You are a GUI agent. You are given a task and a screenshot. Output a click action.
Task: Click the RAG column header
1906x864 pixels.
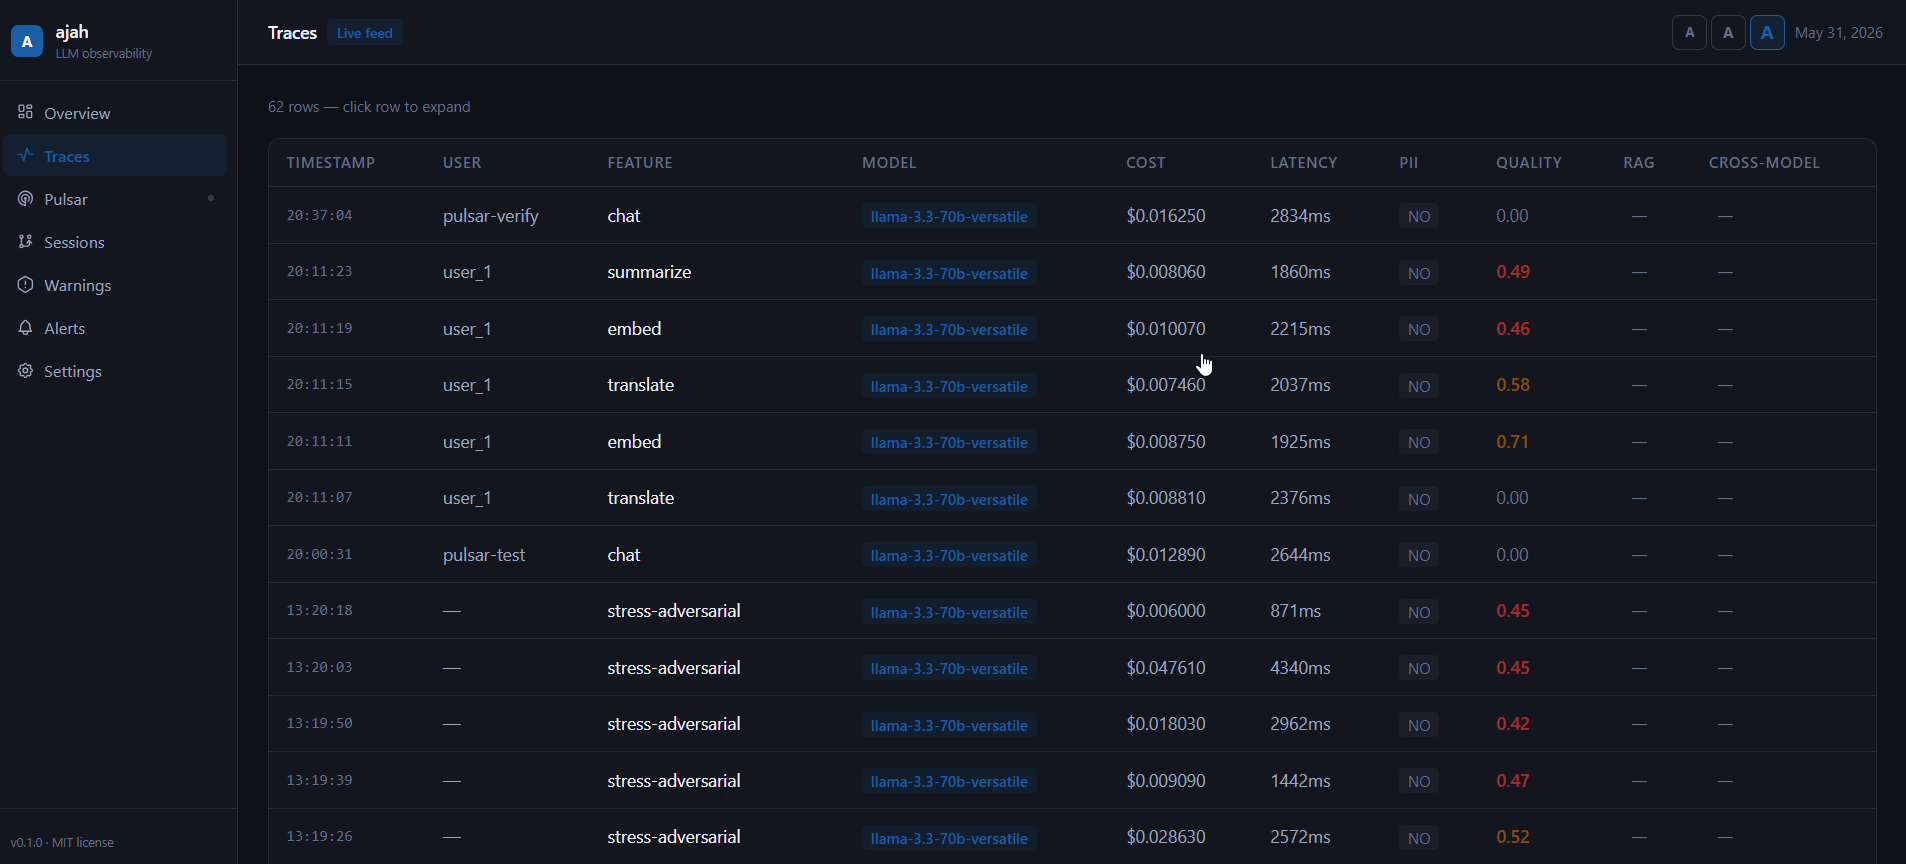tap(1639, 163)
